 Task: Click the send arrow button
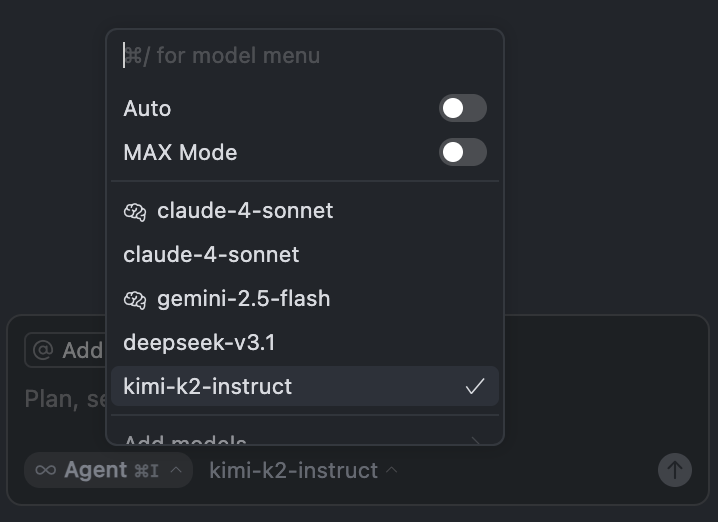pyautogui.click(x=674, y=470)
